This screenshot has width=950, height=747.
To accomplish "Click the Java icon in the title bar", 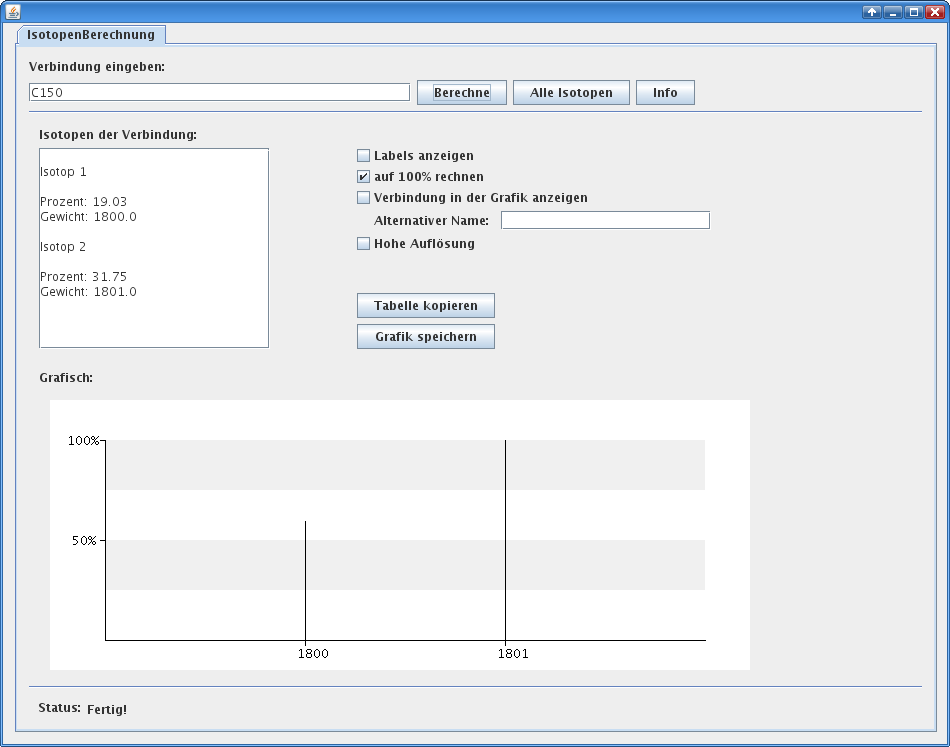I will click(x=13, y=12).
